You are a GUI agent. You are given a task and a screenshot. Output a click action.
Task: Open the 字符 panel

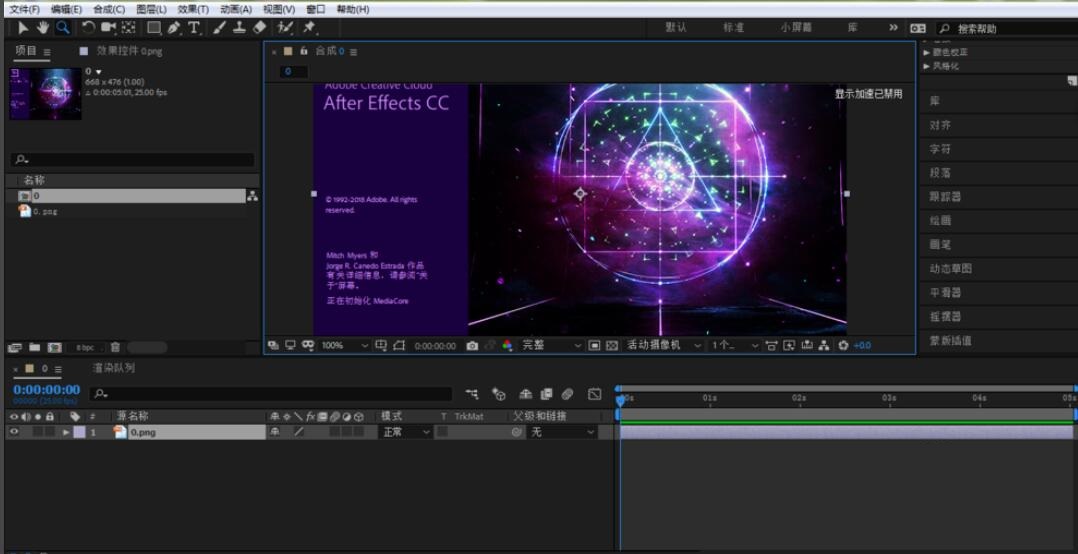[940, 149]
